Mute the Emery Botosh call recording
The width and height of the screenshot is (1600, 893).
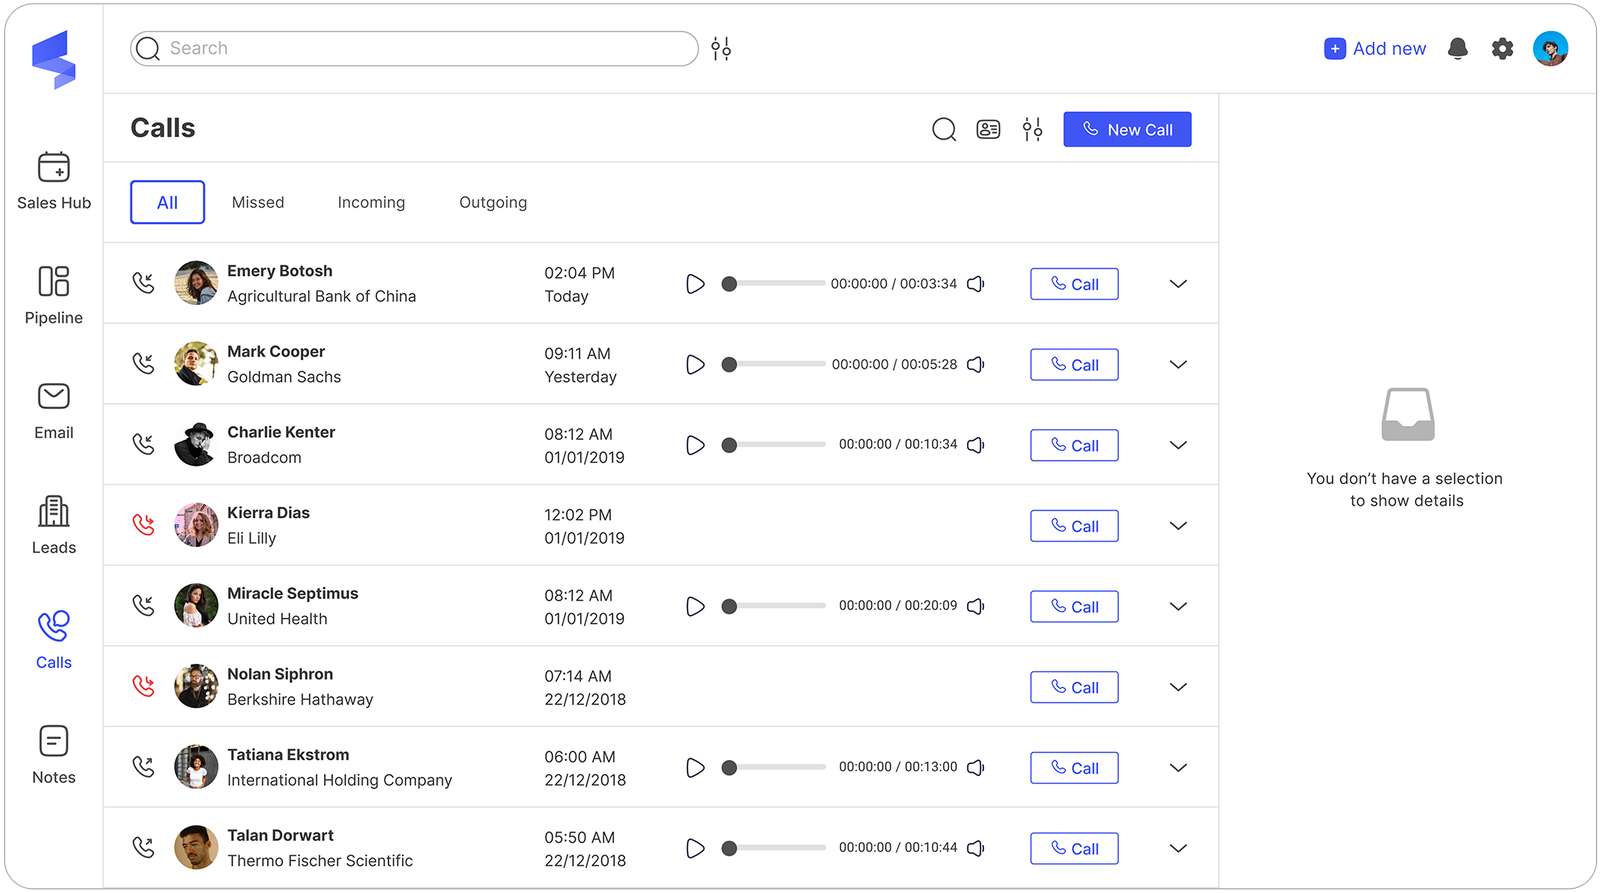tap(976, 284)
